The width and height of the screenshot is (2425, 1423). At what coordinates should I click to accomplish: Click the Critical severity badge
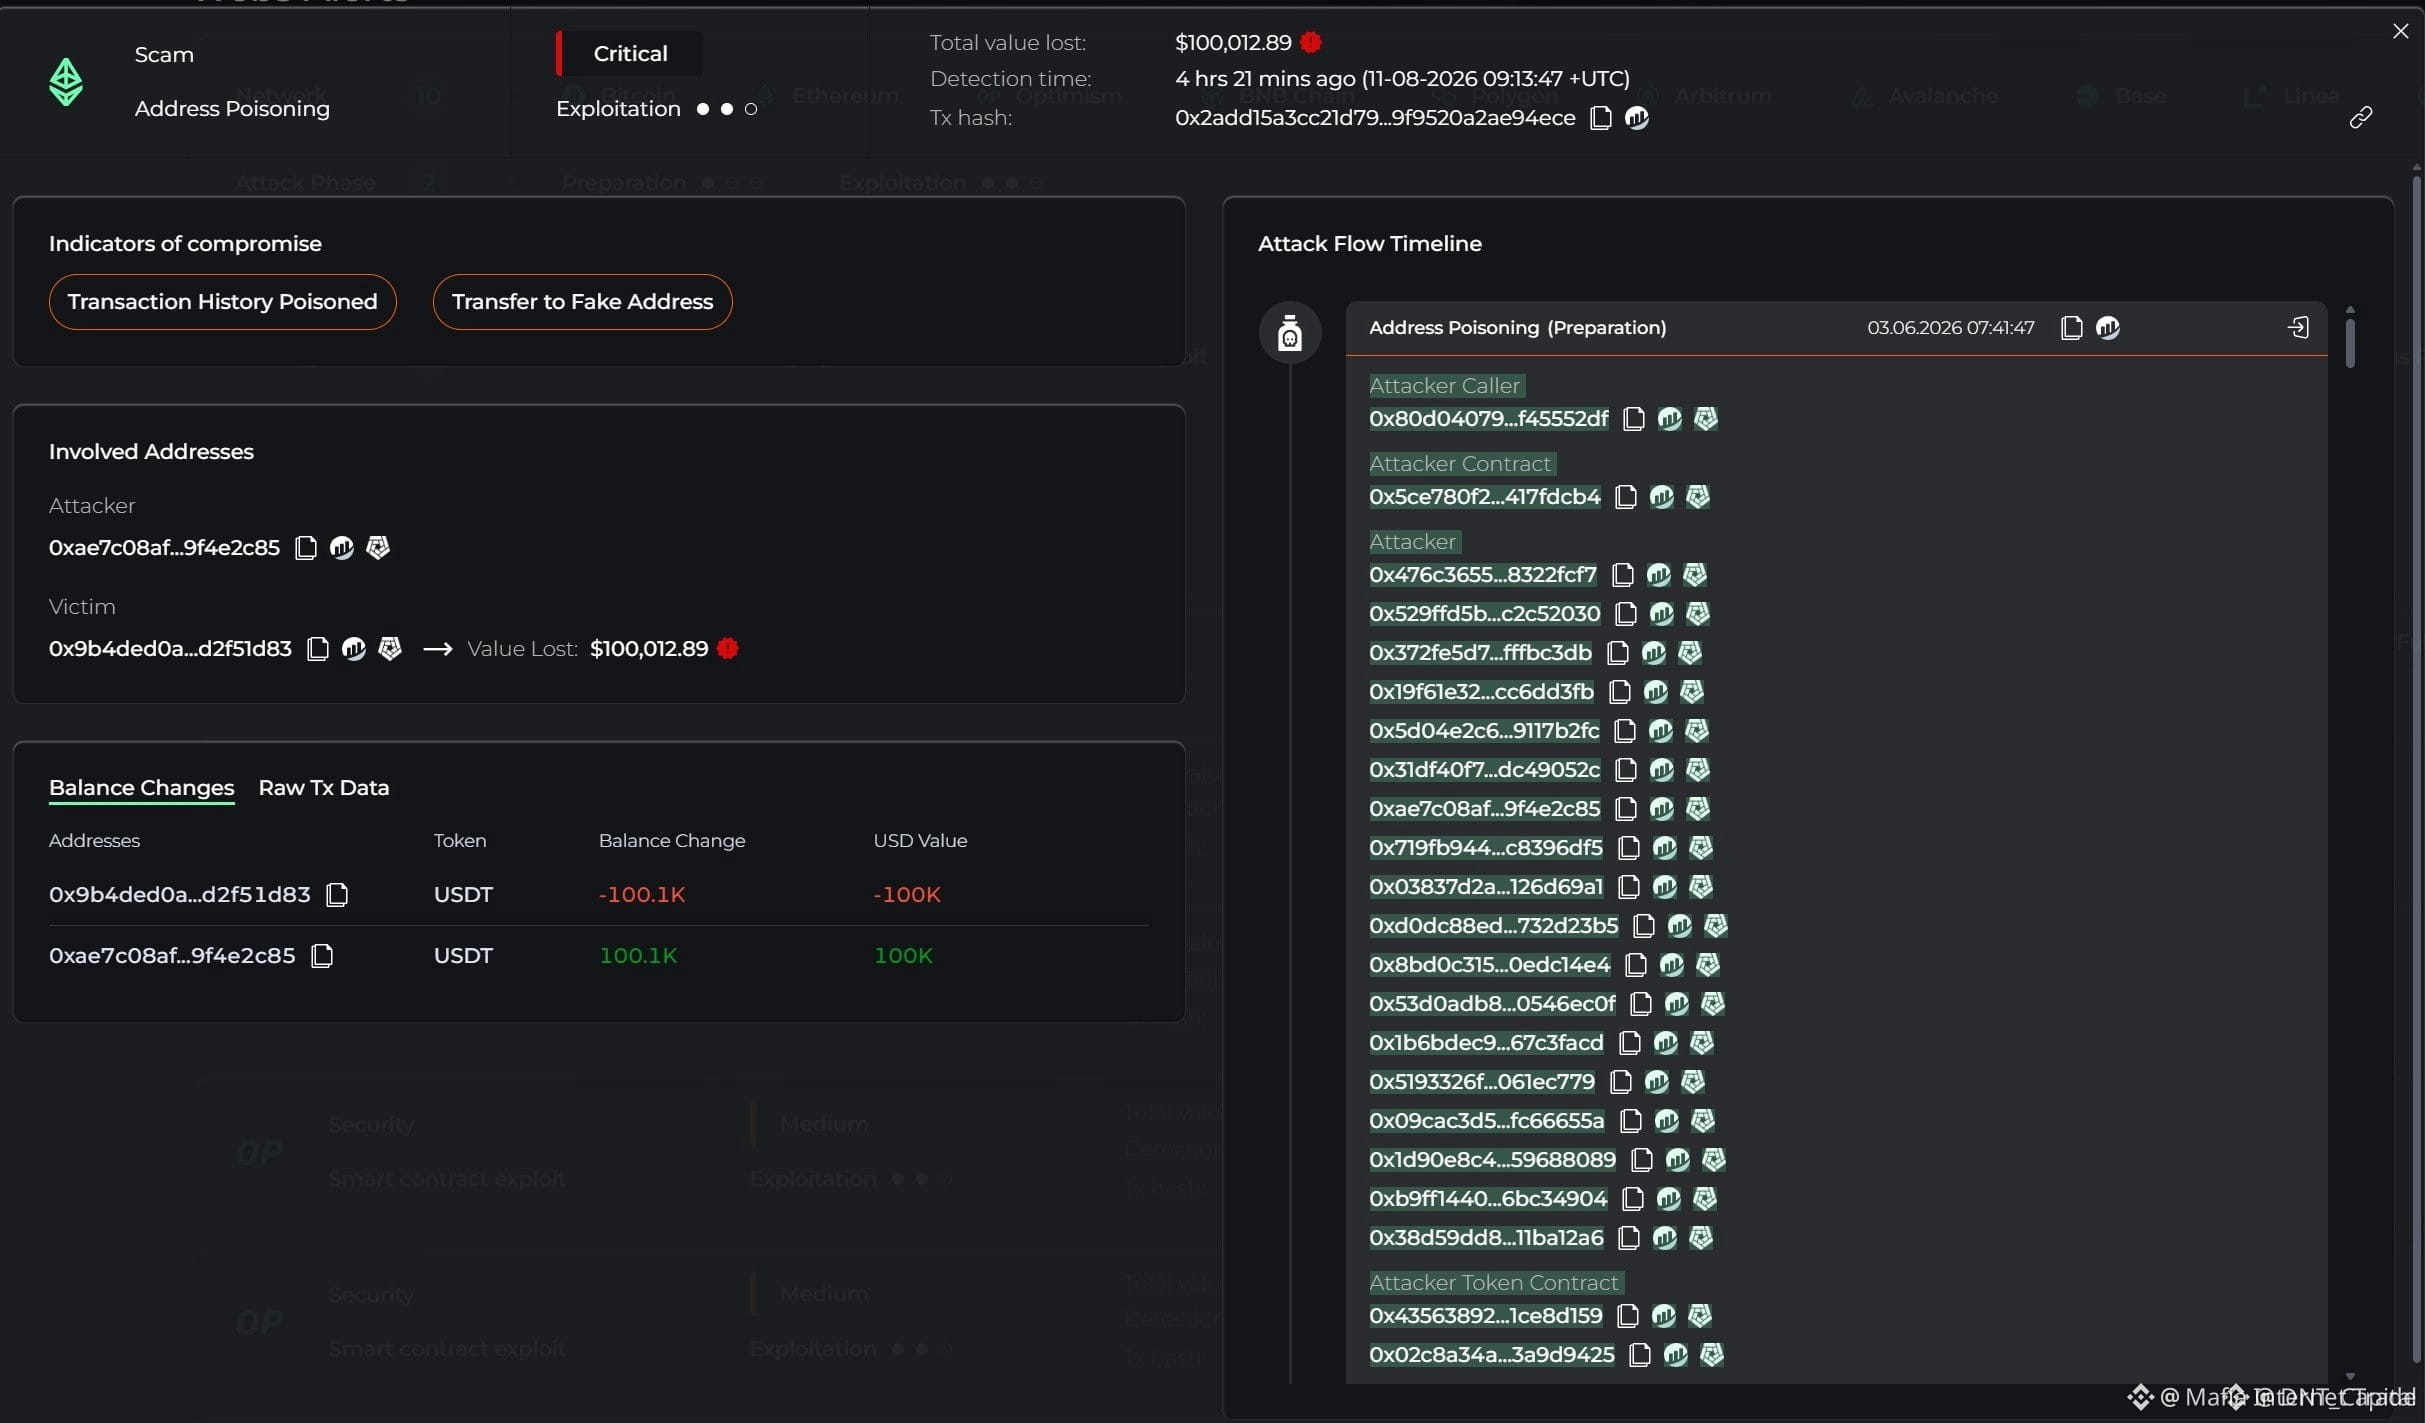630,54
